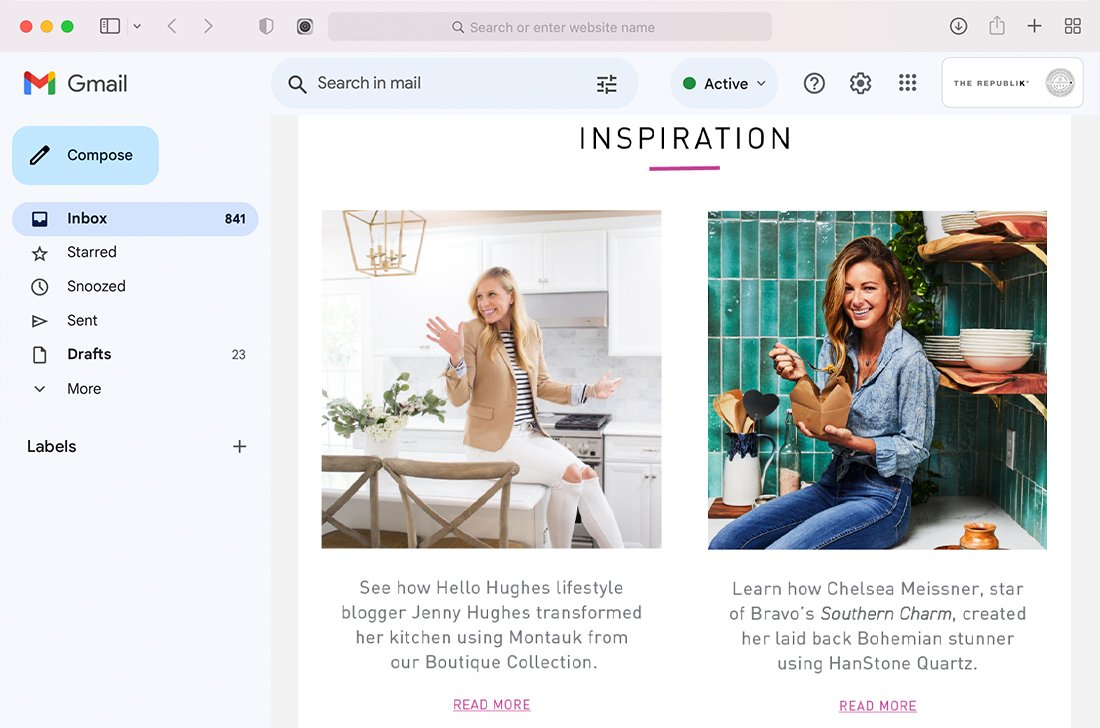Screen dimensions: 1100x728
Task: Open the Google apps grid
Action: pos(908,83)
